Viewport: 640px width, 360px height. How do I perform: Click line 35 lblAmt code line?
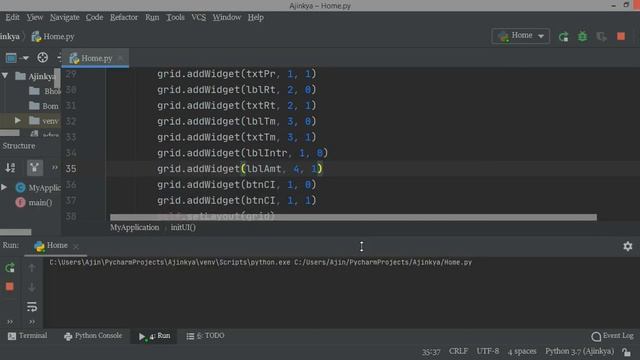[x=240, y=169]
